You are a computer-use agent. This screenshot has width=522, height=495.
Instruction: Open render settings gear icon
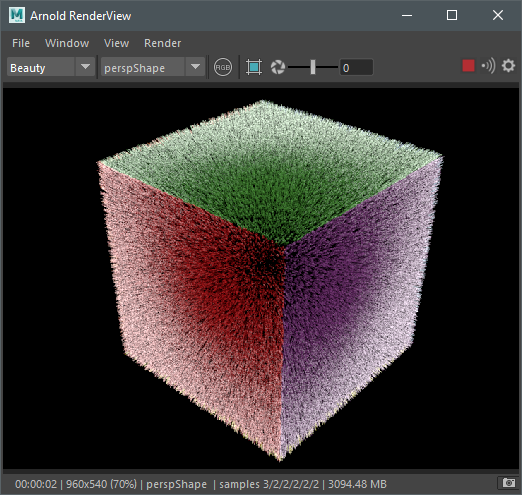point(508,66)
